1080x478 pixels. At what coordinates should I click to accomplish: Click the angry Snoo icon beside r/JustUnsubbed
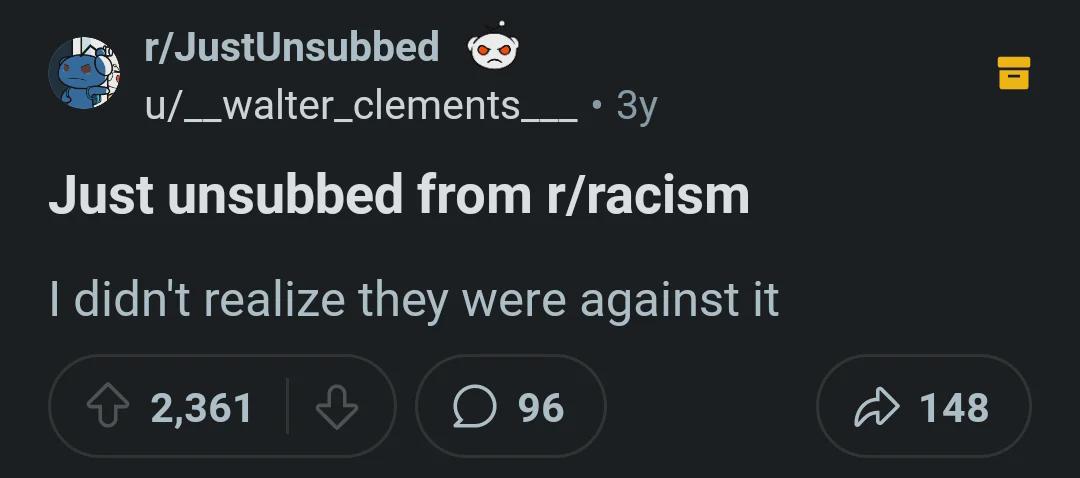[x=493, y=48]
